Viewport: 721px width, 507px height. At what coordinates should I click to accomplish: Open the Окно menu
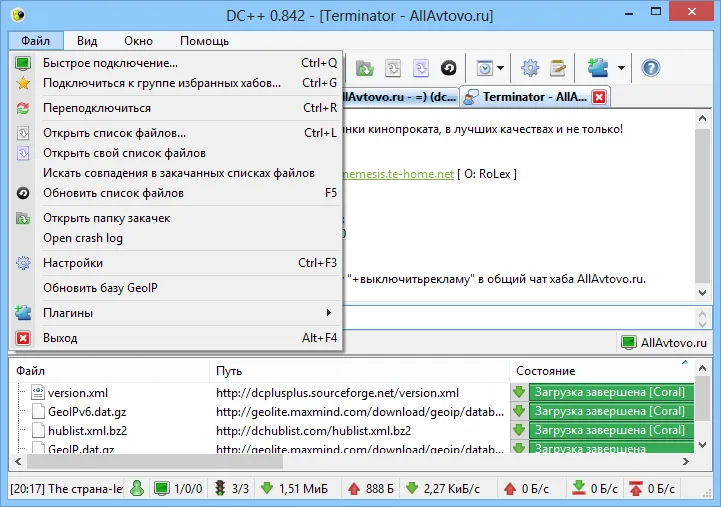pos(138,41)
